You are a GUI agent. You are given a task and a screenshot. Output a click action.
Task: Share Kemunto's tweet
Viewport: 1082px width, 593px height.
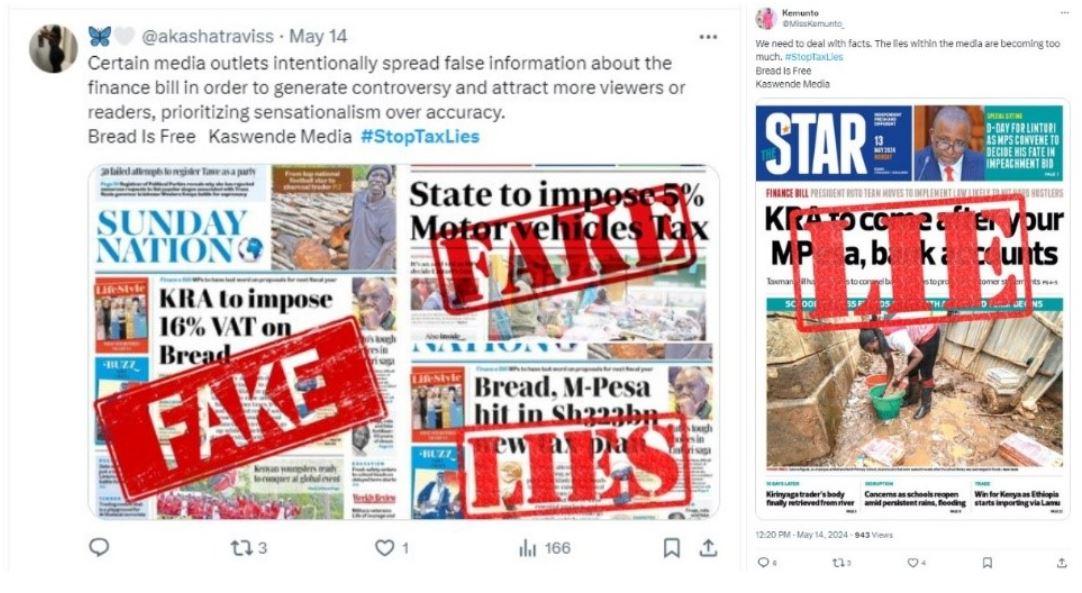pos(1062,563)
